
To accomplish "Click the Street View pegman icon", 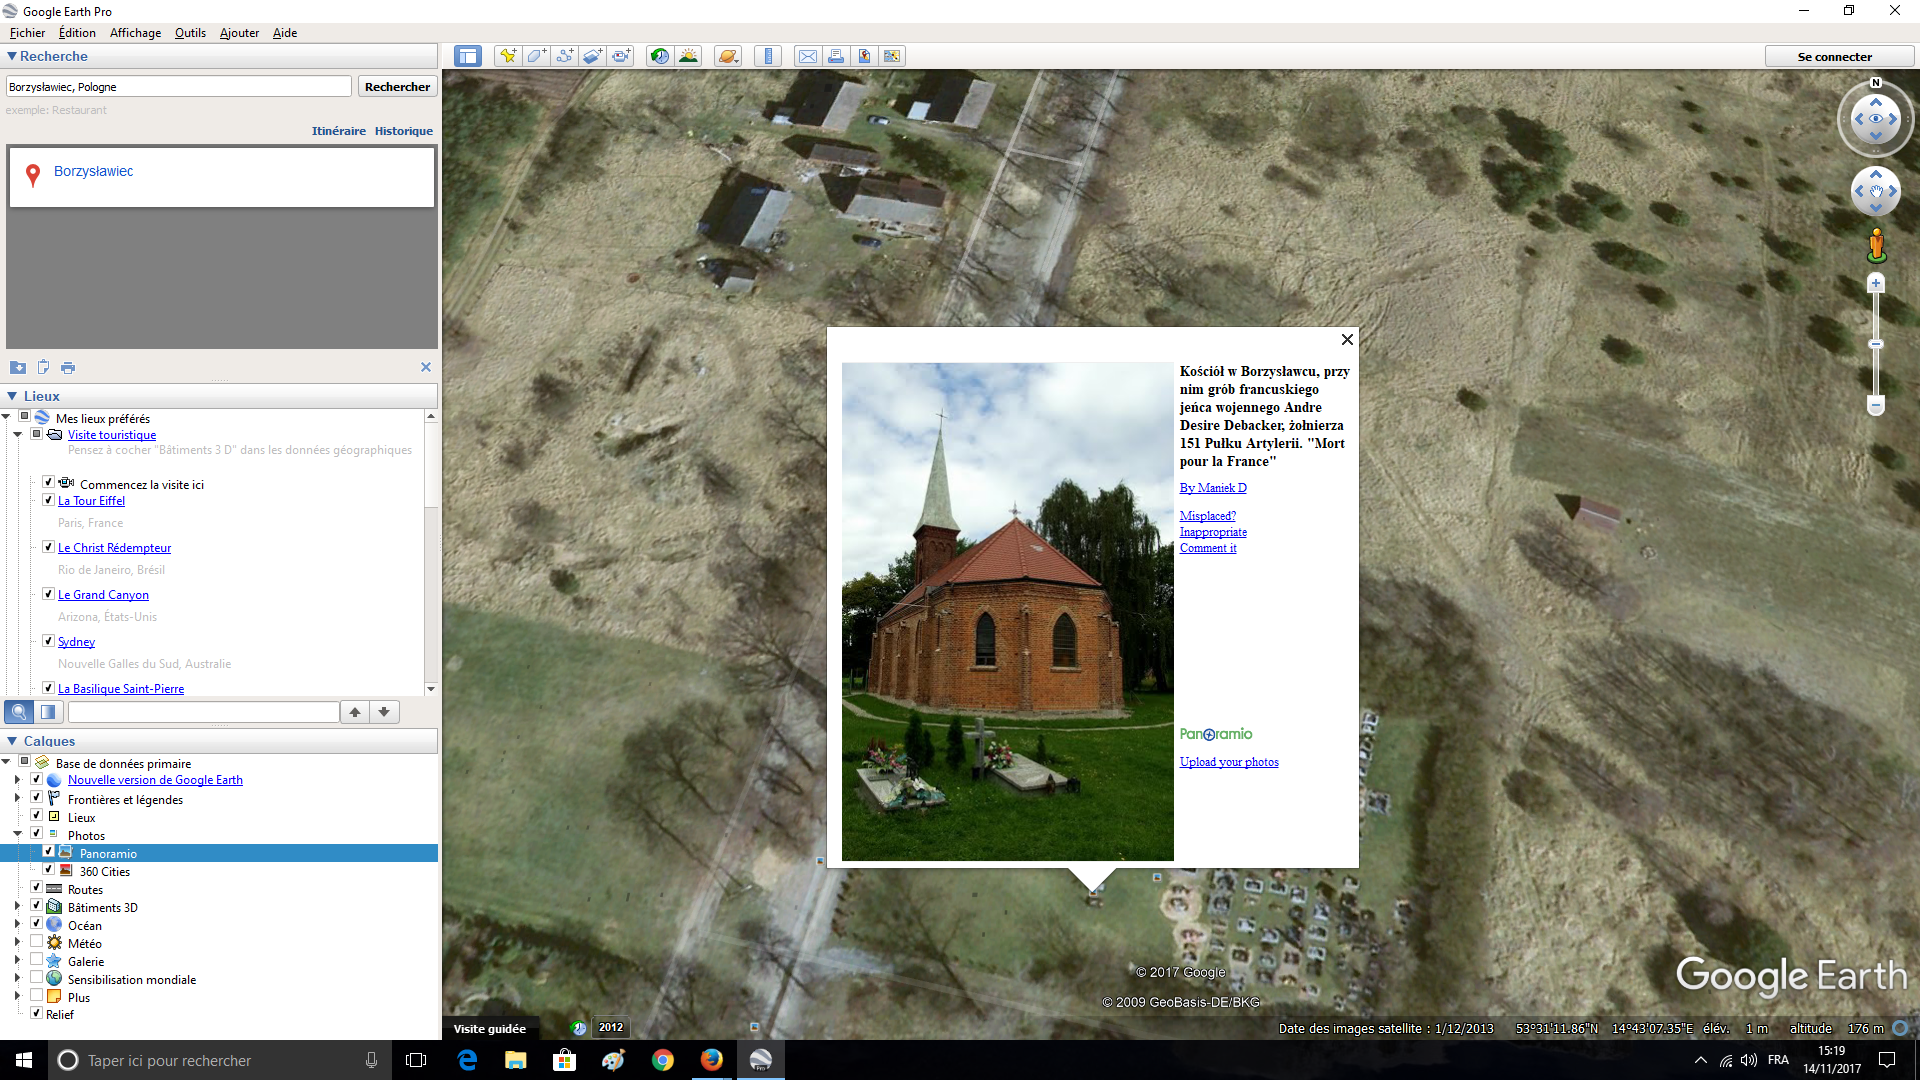I will pyautogui.click(x=1876, y=246).
